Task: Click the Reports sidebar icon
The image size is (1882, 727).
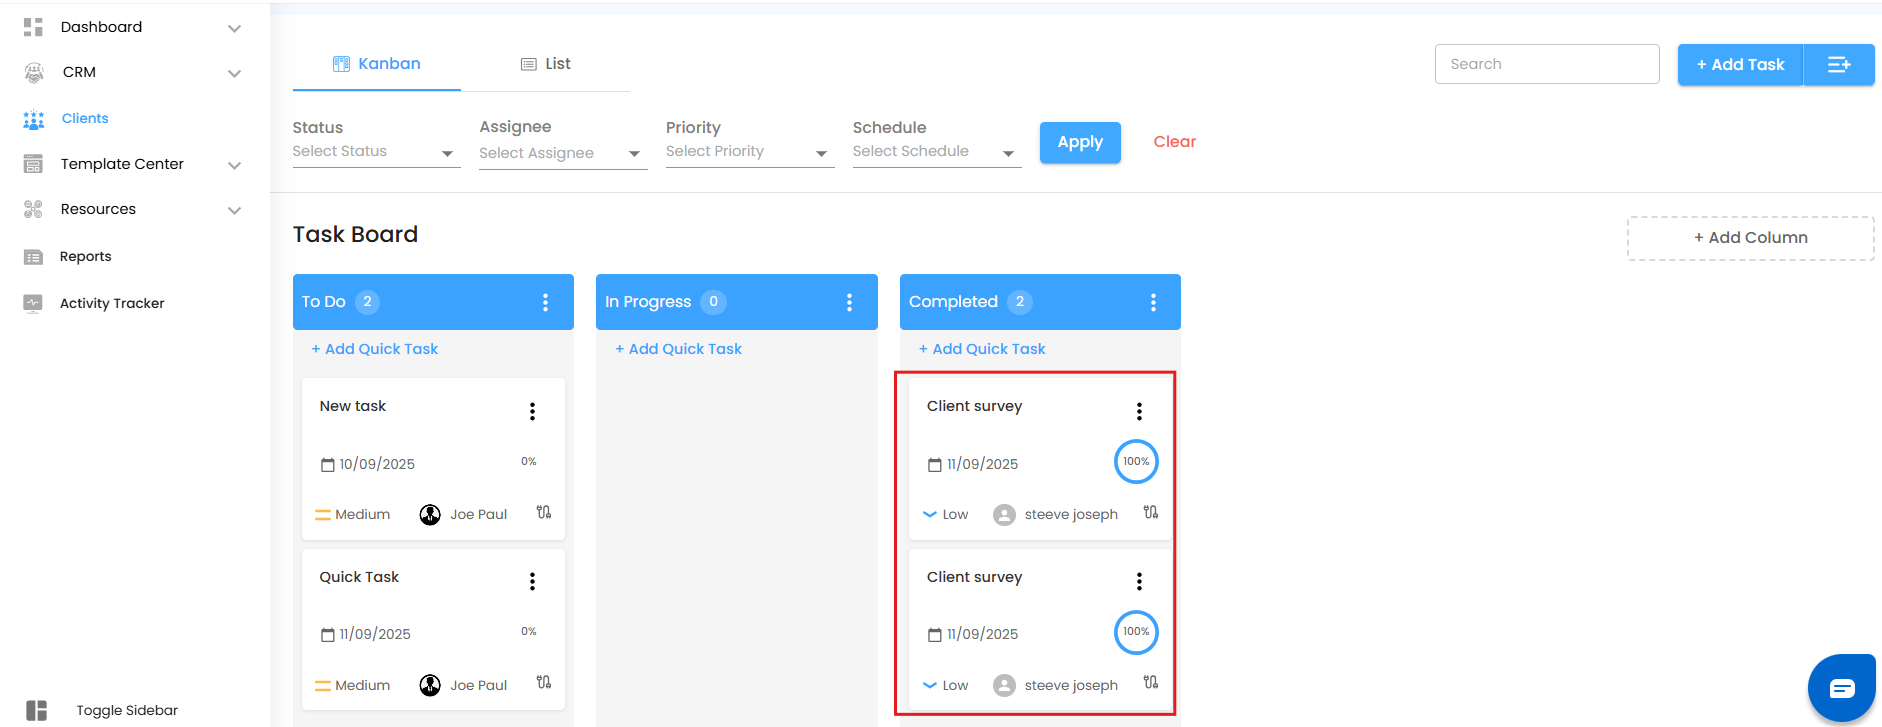Action: 33,257
